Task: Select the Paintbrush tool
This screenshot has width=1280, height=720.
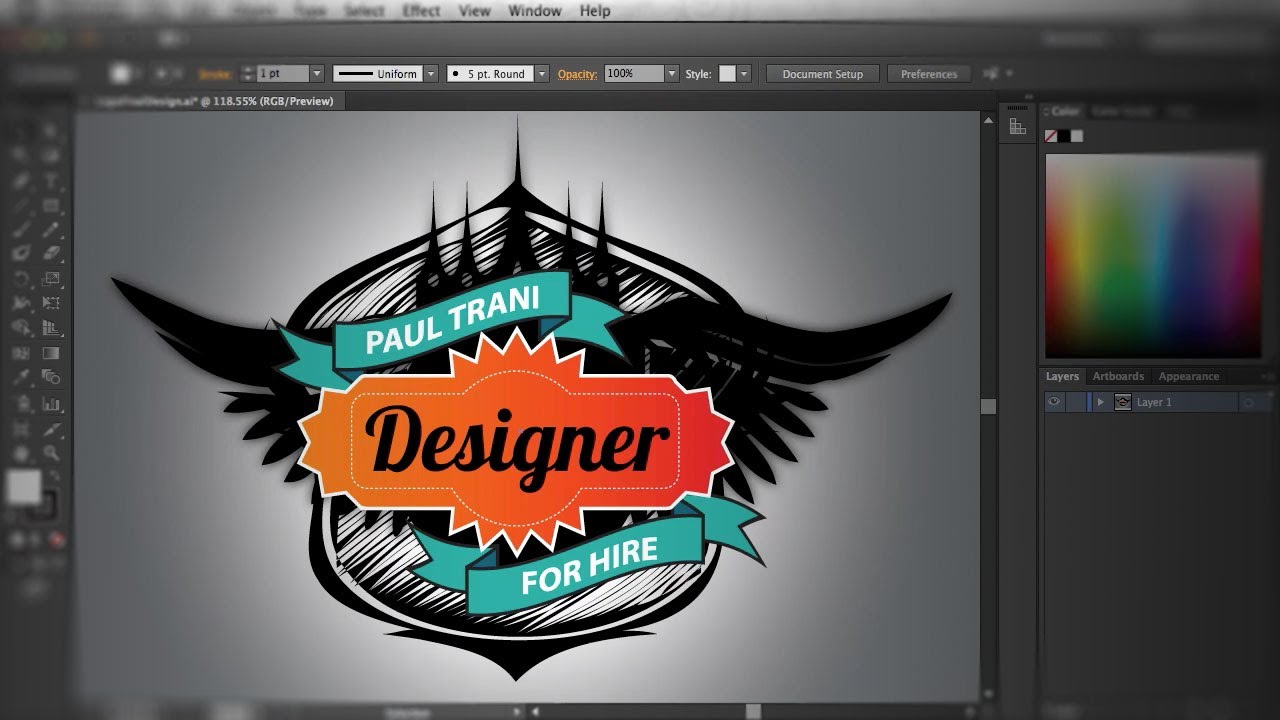Action: (22, 229)
